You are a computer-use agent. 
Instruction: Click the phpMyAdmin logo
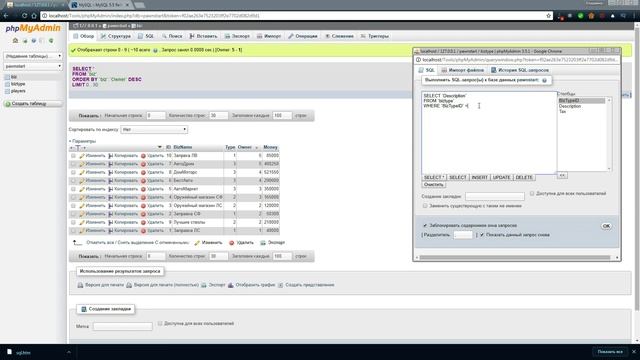click(x=33, y=28)
